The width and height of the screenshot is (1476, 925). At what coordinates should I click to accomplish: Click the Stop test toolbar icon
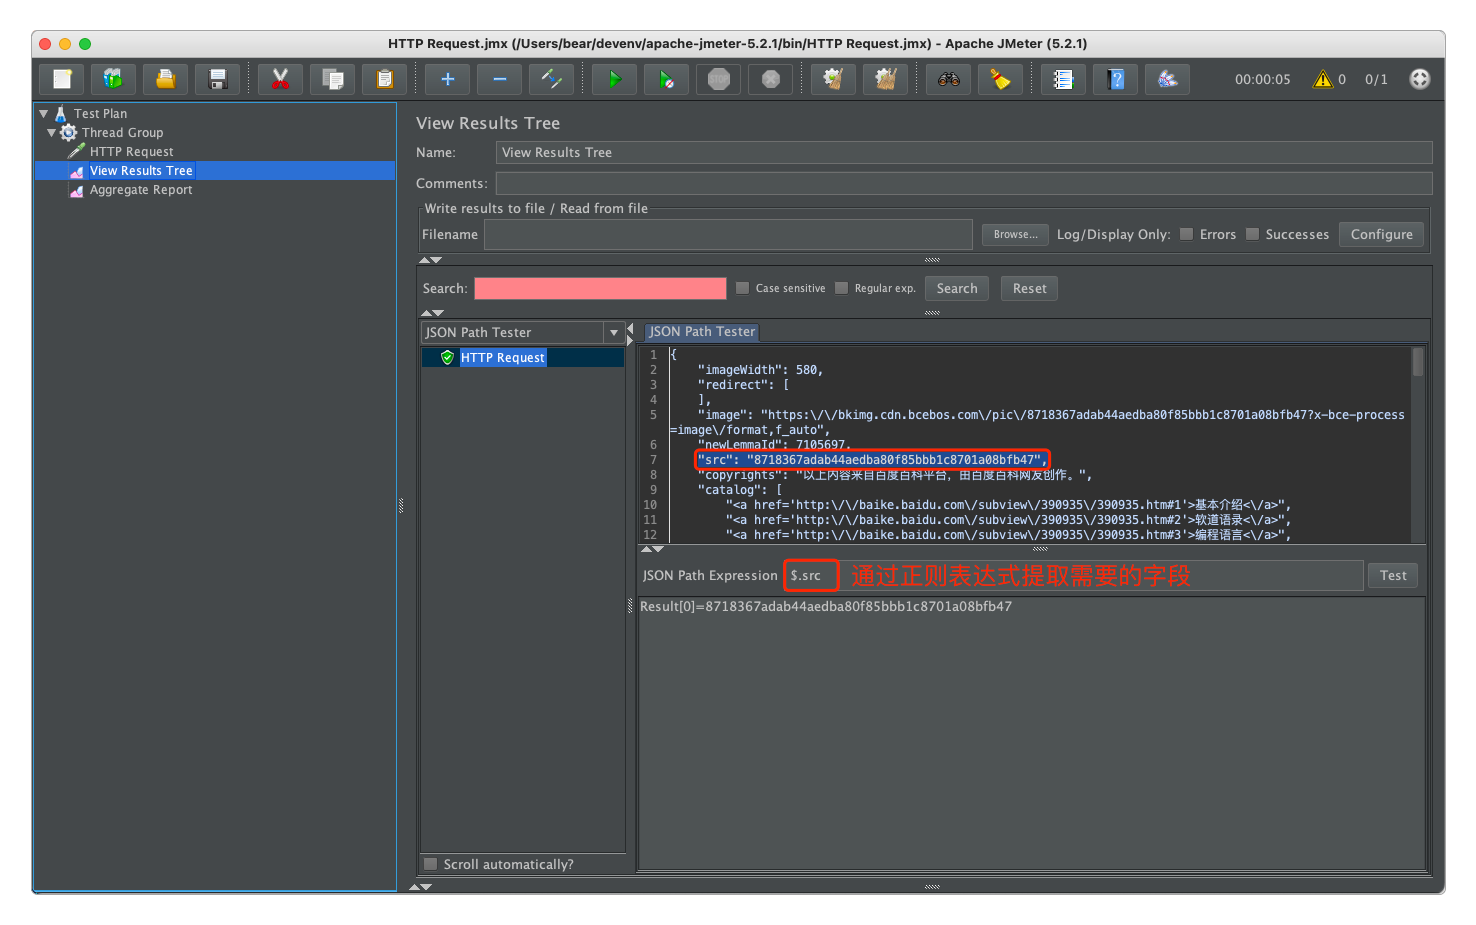pyautogui.click(x=719, y=79)
